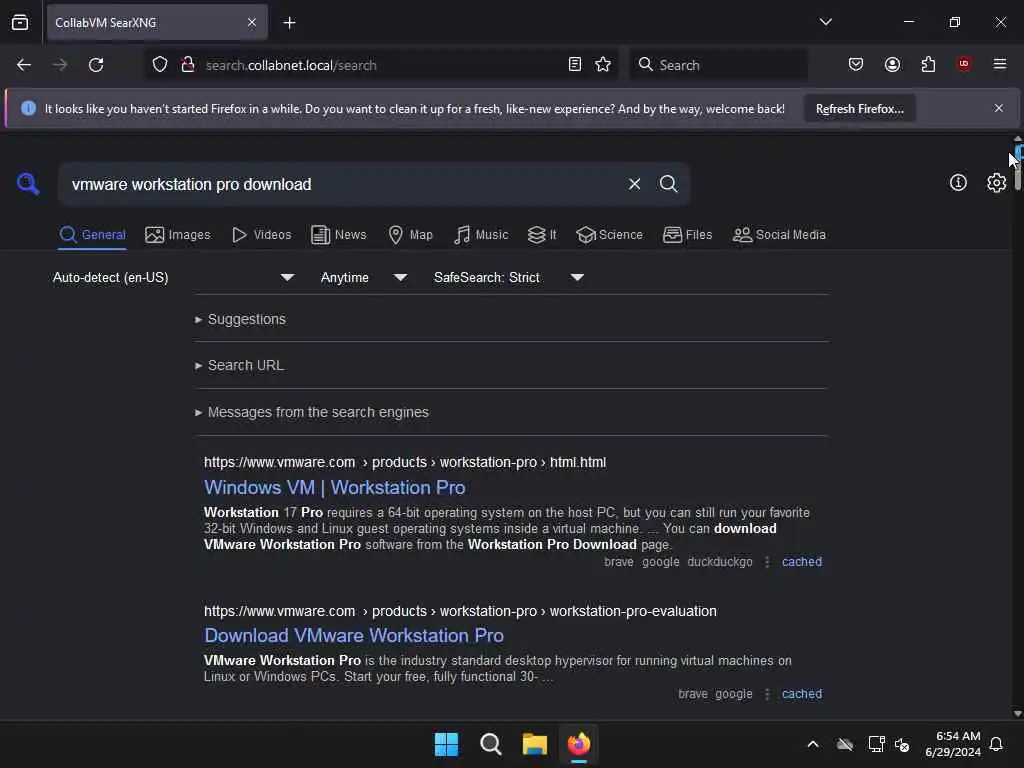This screenshot has height=768, width=1024.
Task: Click the workstation-pro-evaluation result URL
Action: pos(460,611)
